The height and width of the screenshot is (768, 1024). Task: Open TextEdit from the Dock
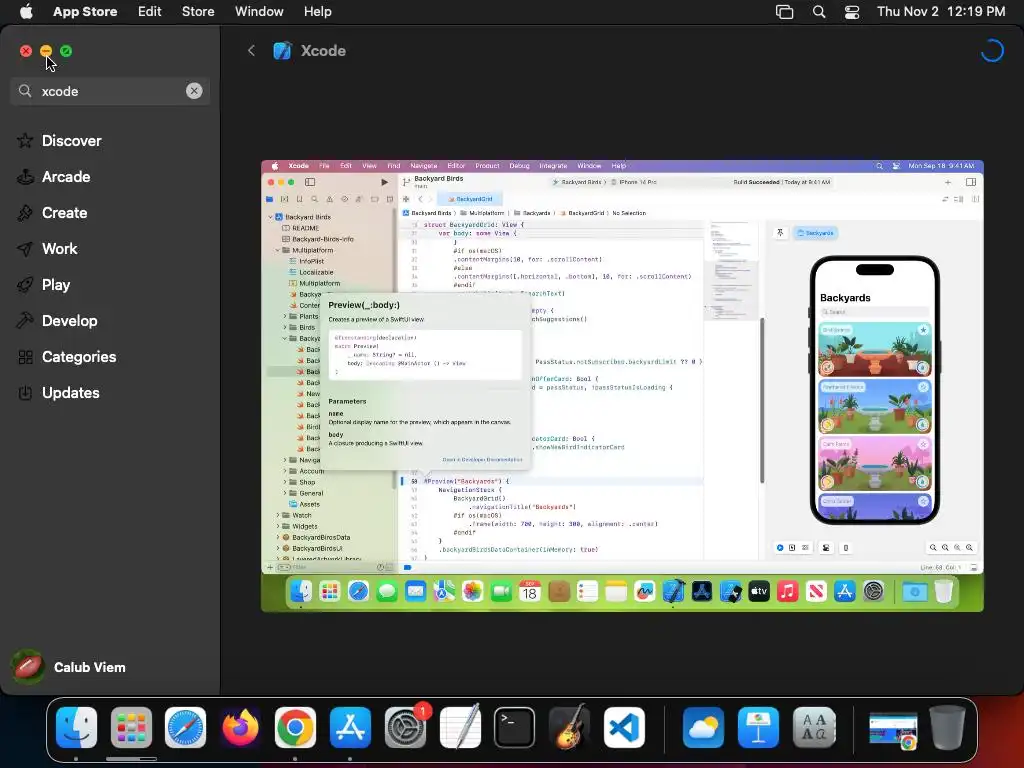click(x=460, y=727)
